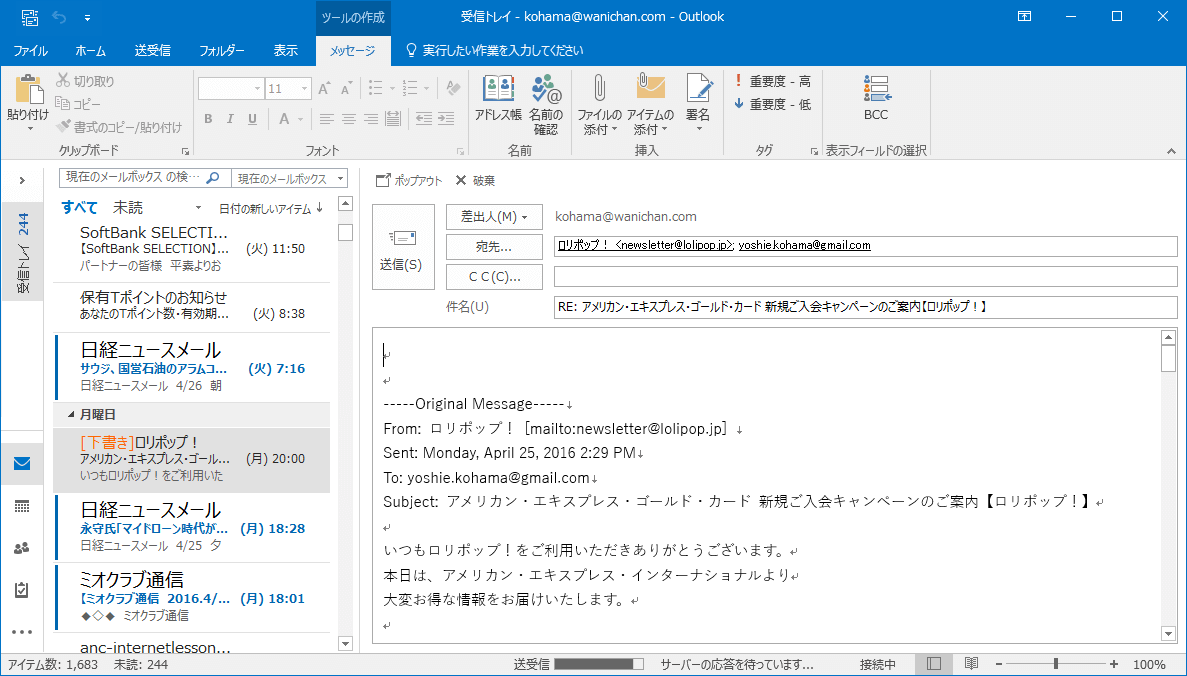Open the bullets list dropdown arrow
The width and height of the screenshot is (1187, 676).
click(x=391, y=89)
